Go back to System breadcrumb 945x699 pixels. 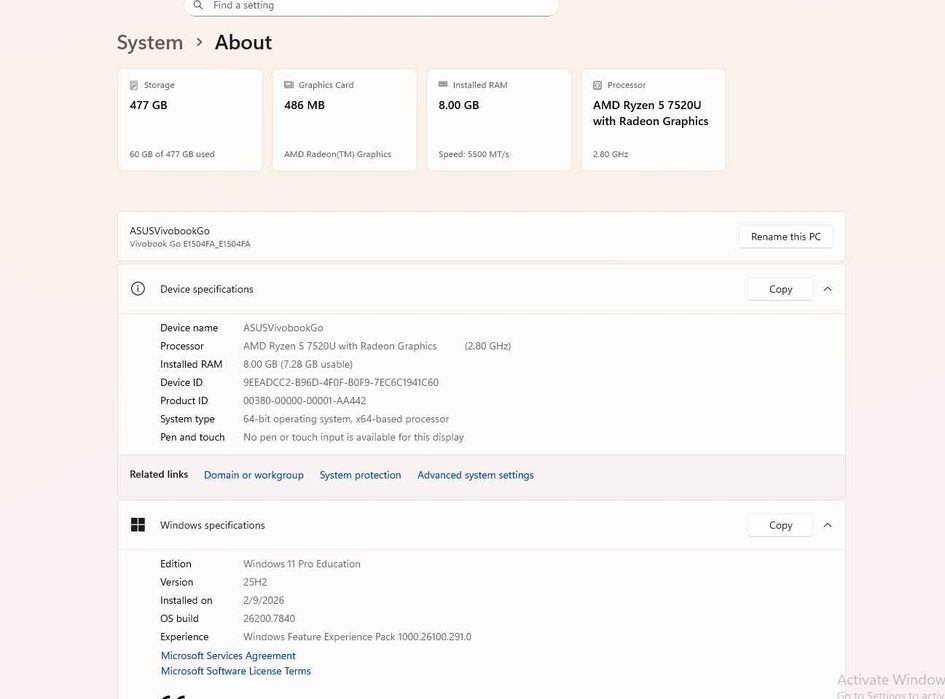pyautogui.click(x=150, y=42)
